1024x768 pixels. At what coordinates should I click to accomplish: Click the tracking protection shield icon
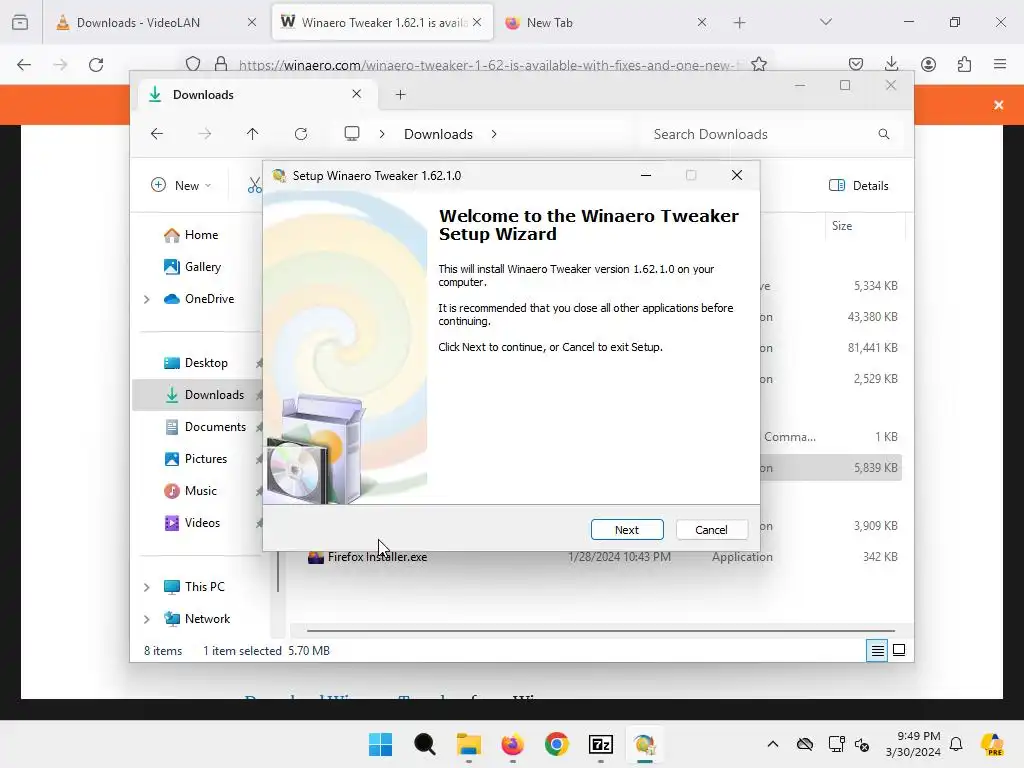click(x=193, y=64)
